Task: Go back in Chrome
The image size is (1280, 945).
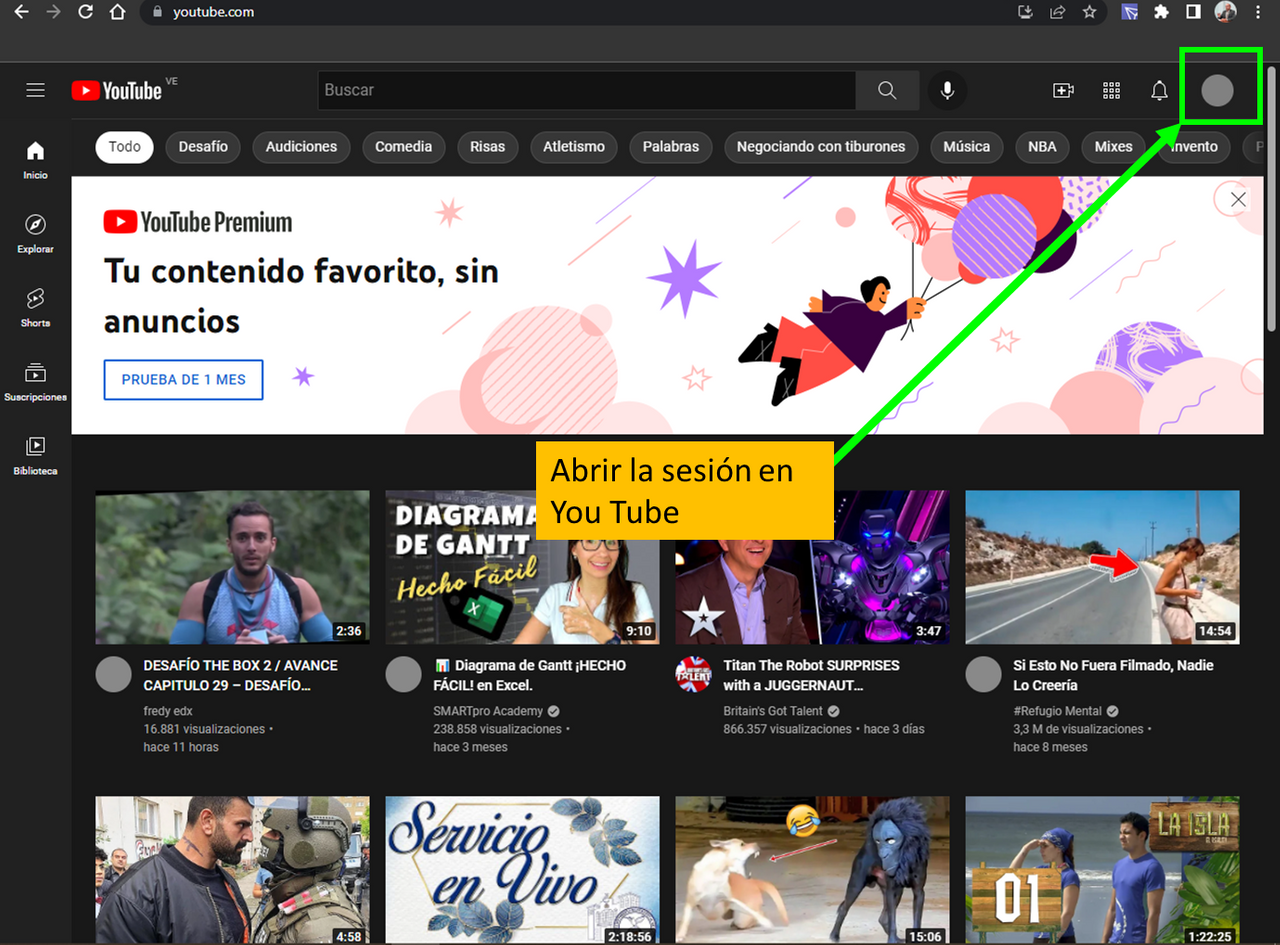Action: 21,12
